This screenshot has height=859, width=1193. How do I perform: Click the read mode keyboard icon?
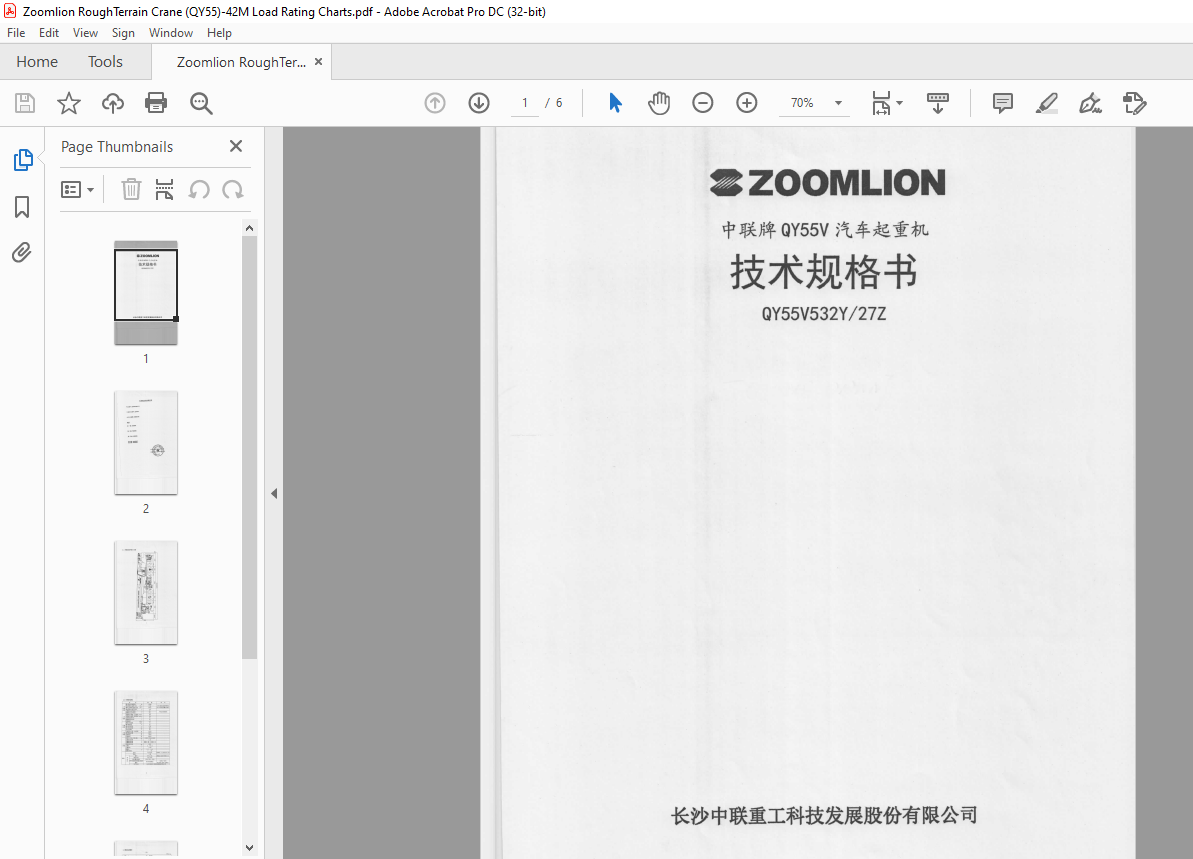[937, 103]
